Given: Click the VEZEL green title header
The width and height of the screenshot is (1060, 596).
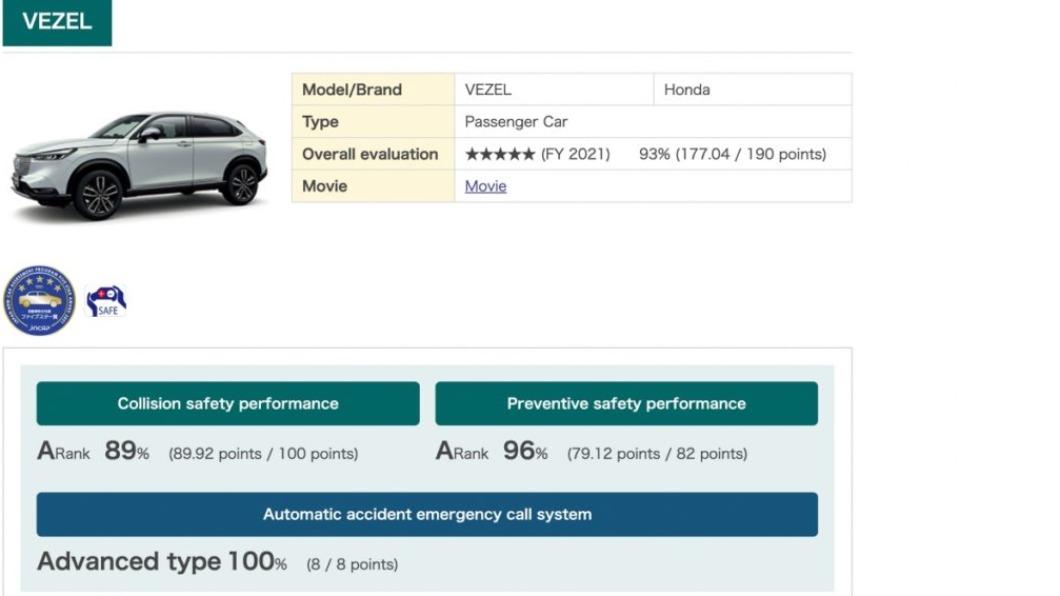Looking at the screenshot, I should [x=57, y=22].
